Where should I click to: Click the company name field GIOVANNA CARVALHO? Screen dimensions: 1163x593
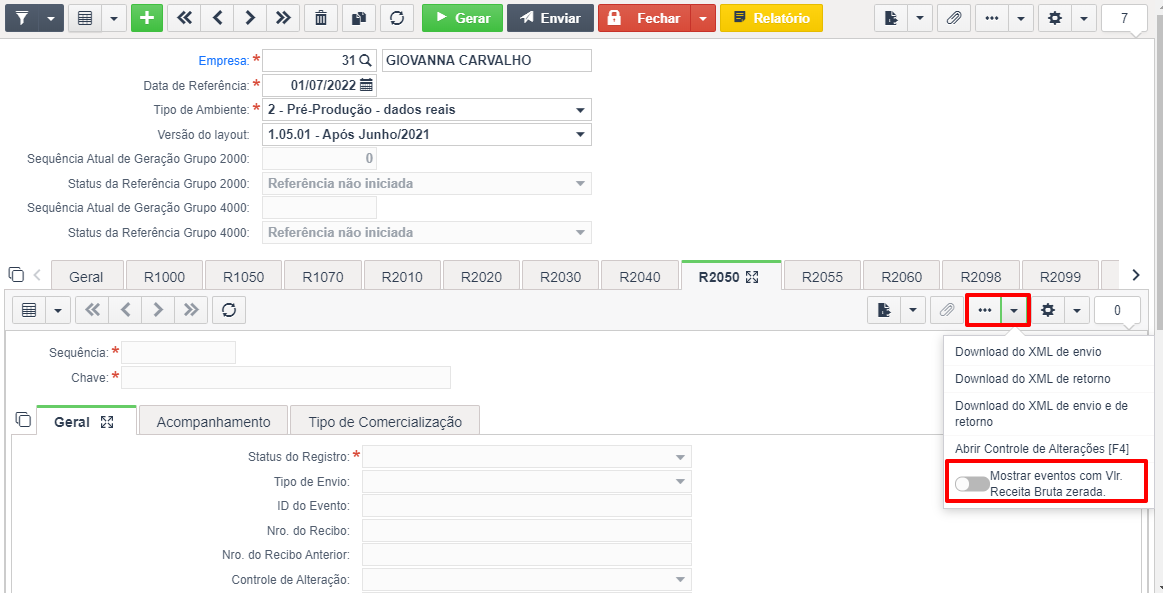pyautogui.click(x=487, y=61)
